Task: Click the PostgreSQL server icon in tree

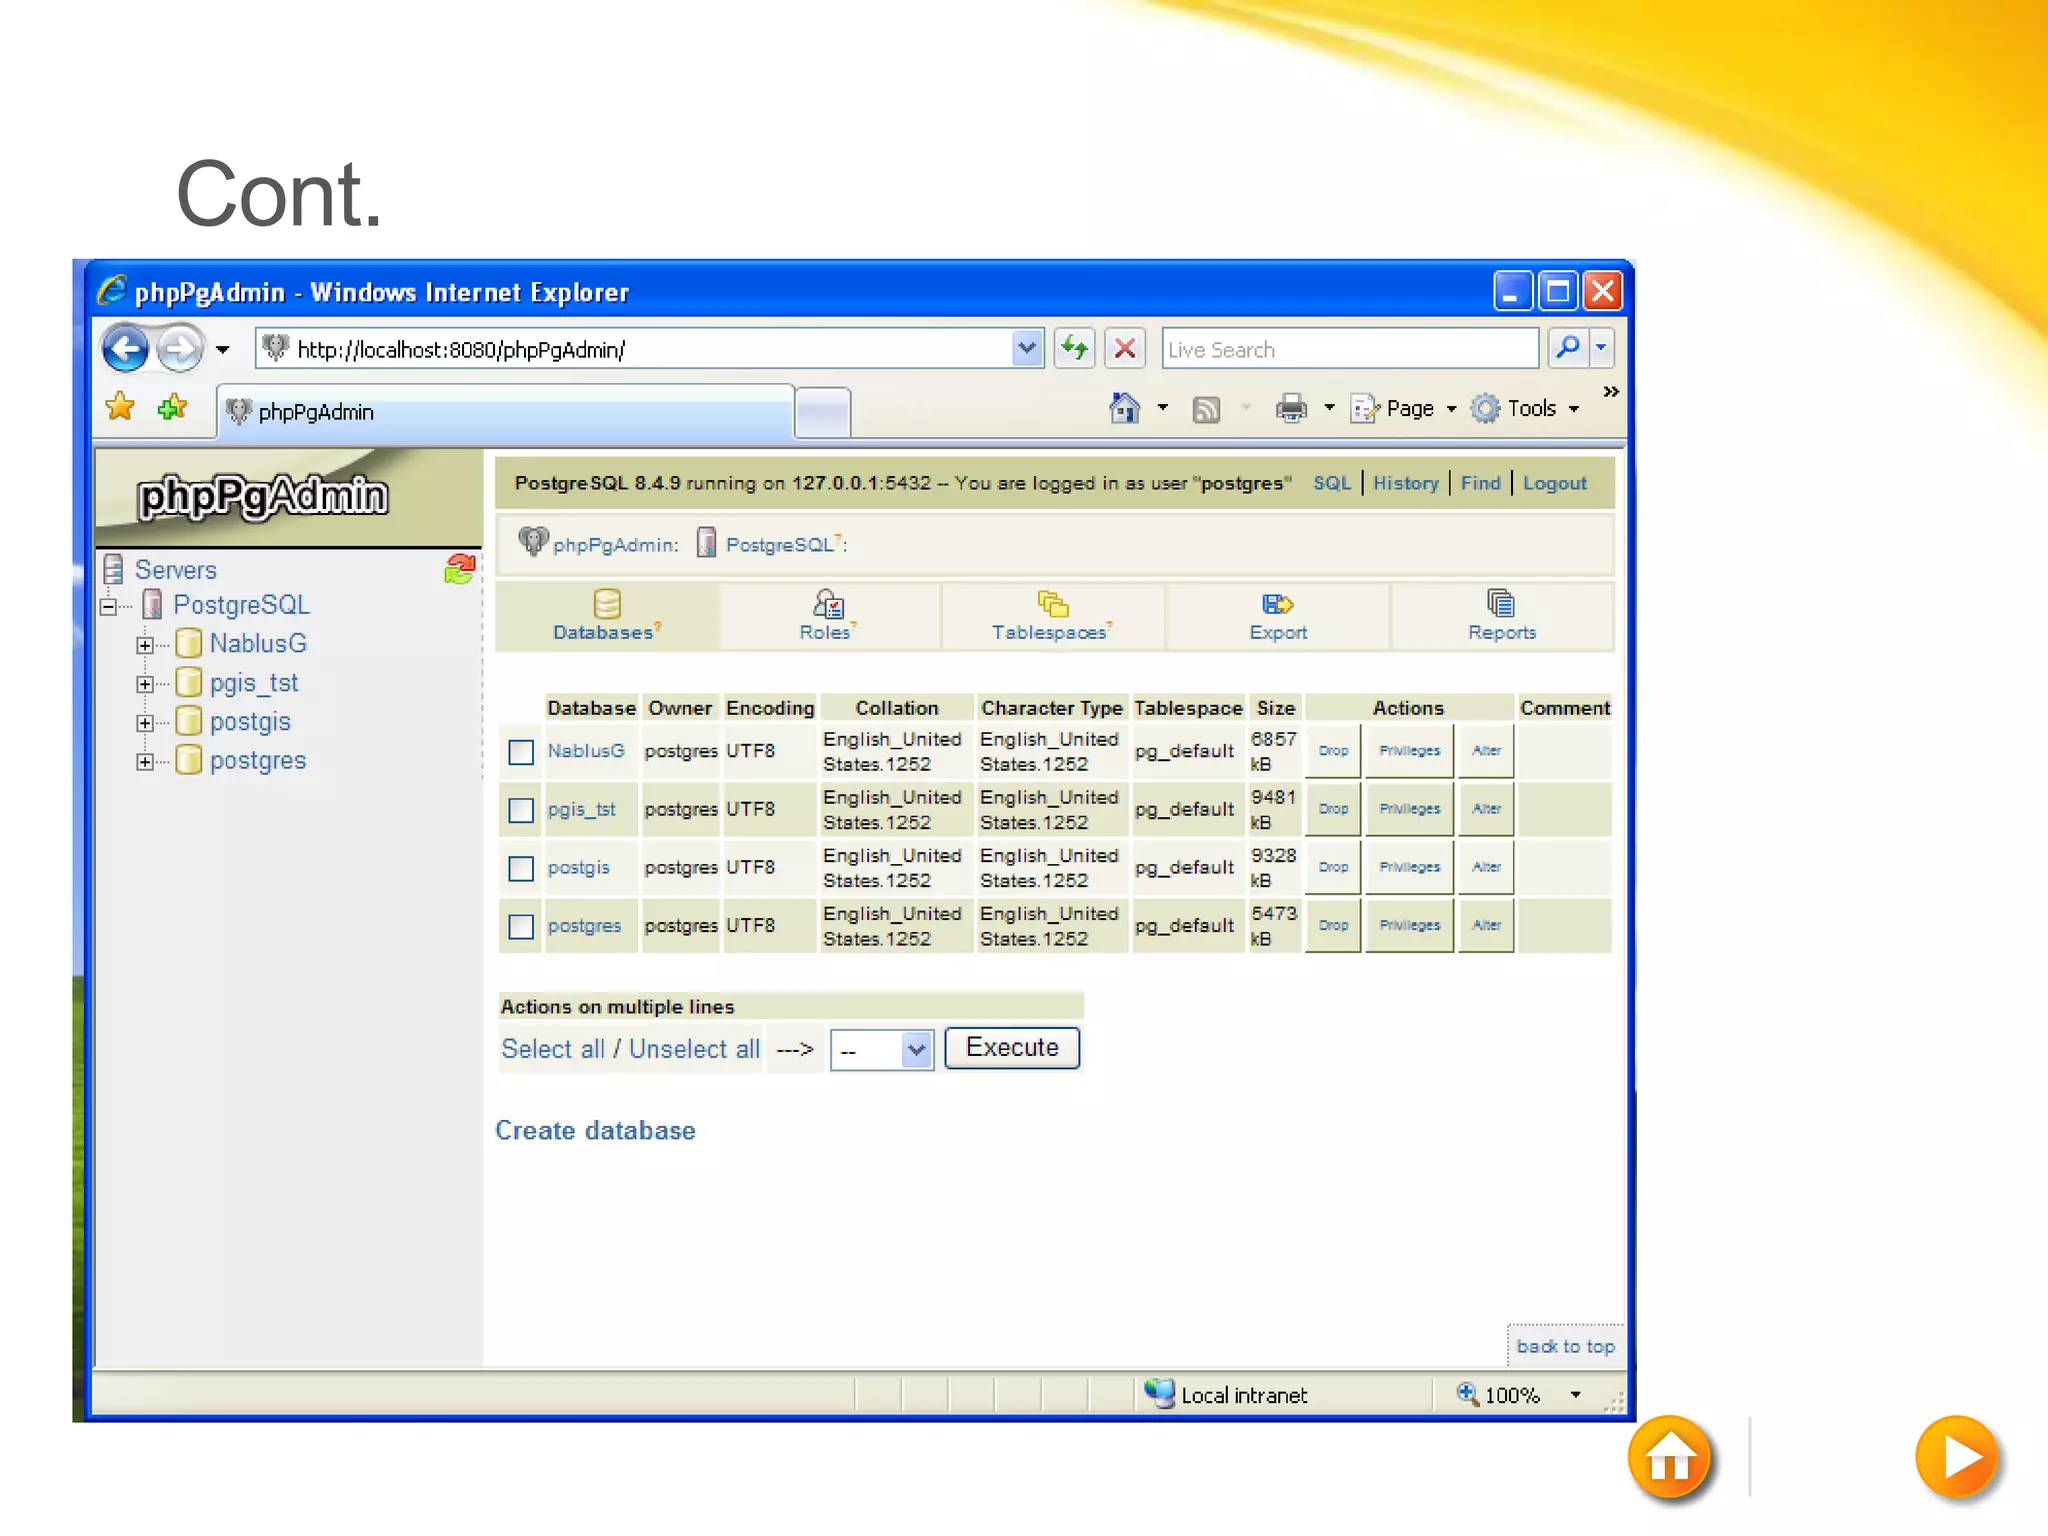Action: point(153,605)
